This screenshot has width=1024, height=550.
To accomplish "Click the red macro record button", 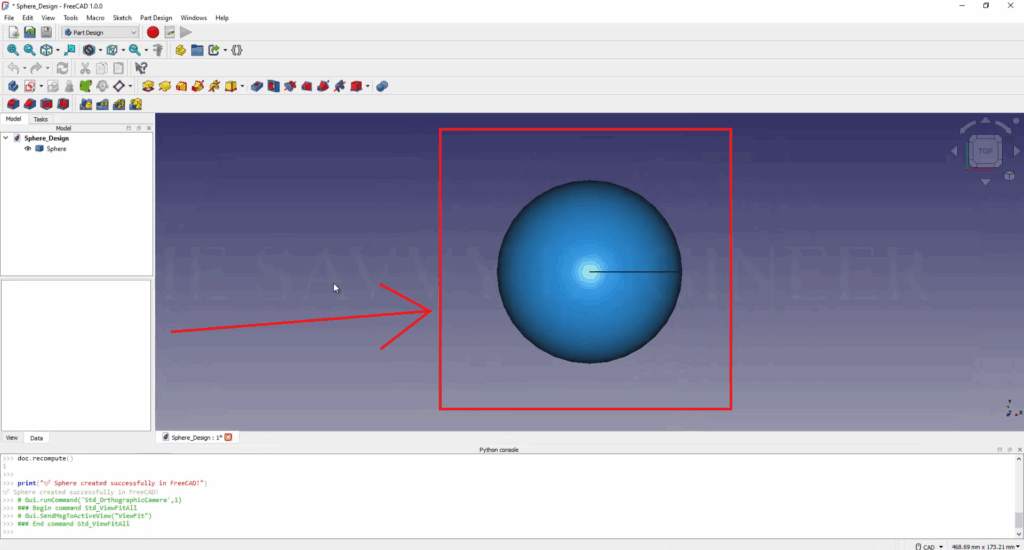I will click(153, 32).
